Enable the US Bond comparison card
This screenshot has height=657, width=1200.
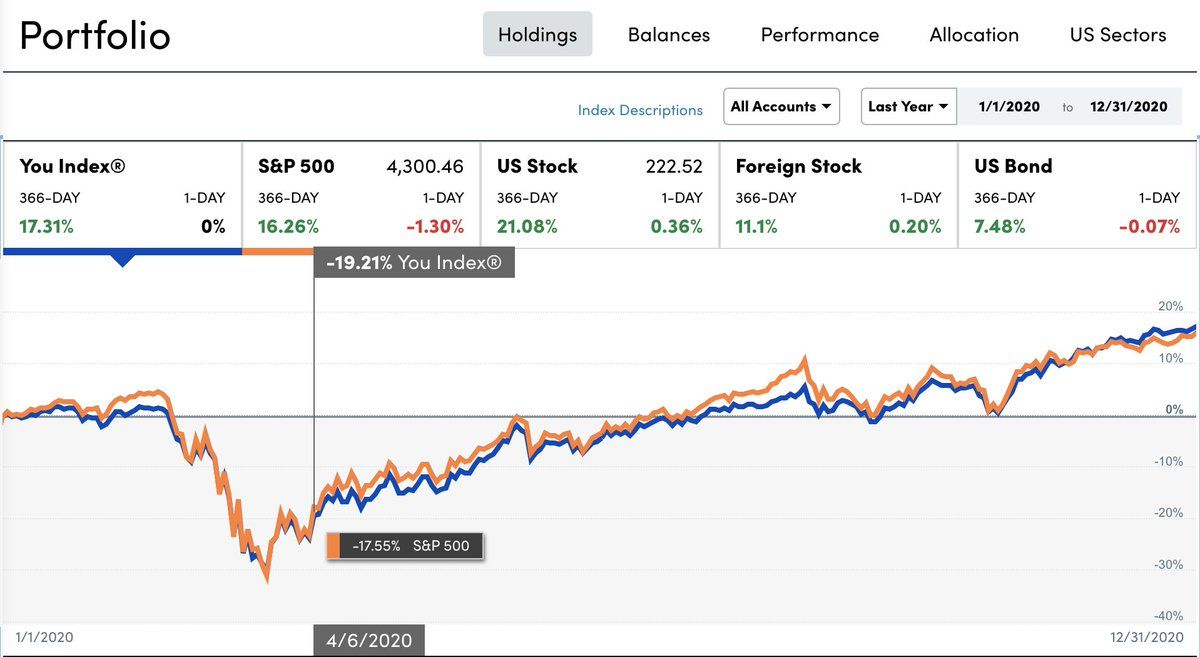pyautogui.click(x=1077, y=195)
